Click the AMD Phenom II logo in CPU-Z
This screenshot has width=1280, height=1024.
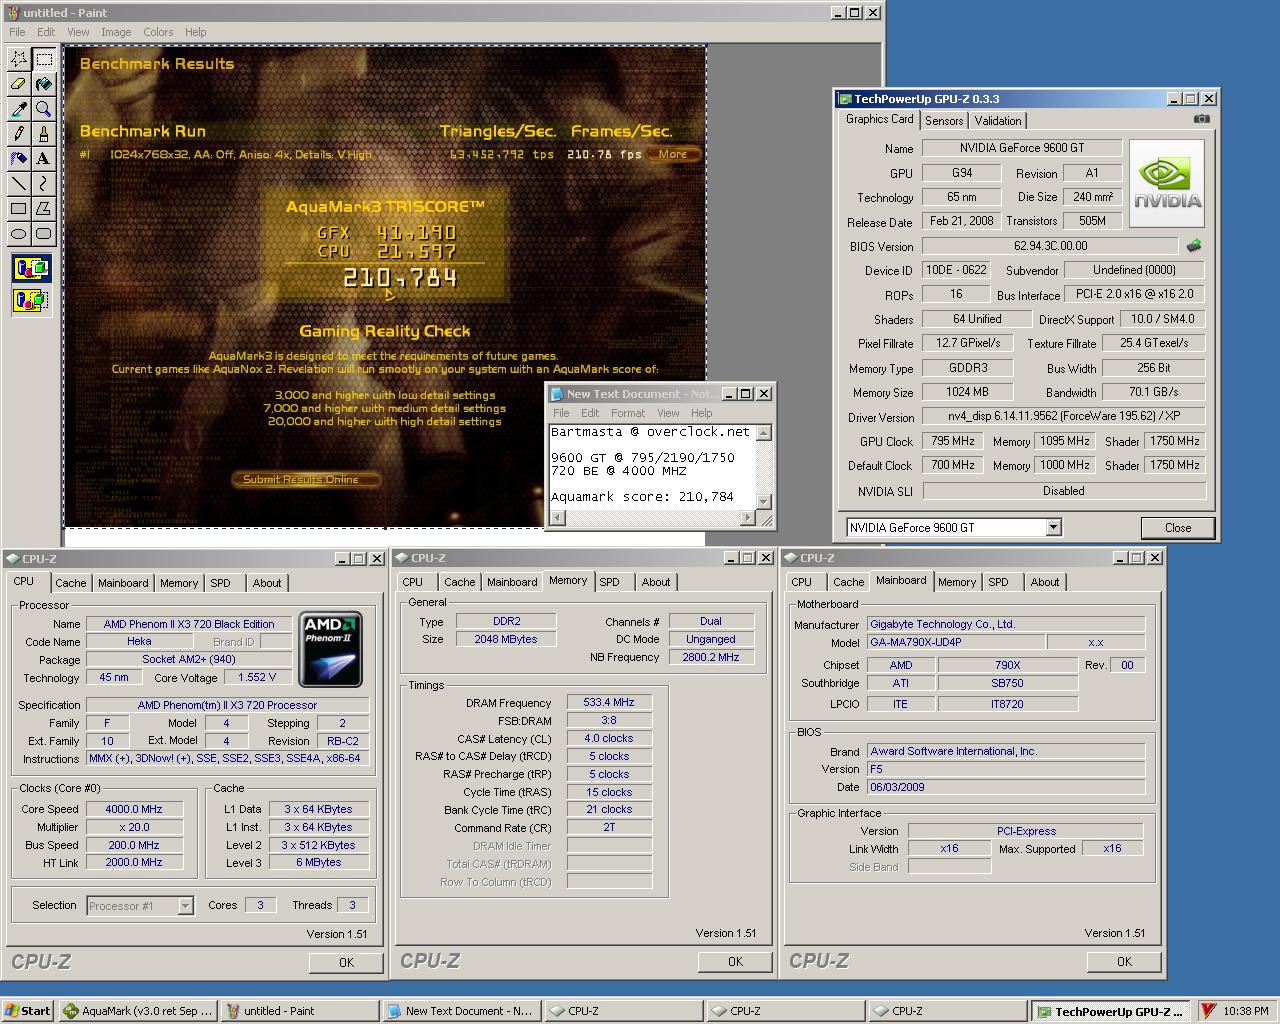click(331, 650)
